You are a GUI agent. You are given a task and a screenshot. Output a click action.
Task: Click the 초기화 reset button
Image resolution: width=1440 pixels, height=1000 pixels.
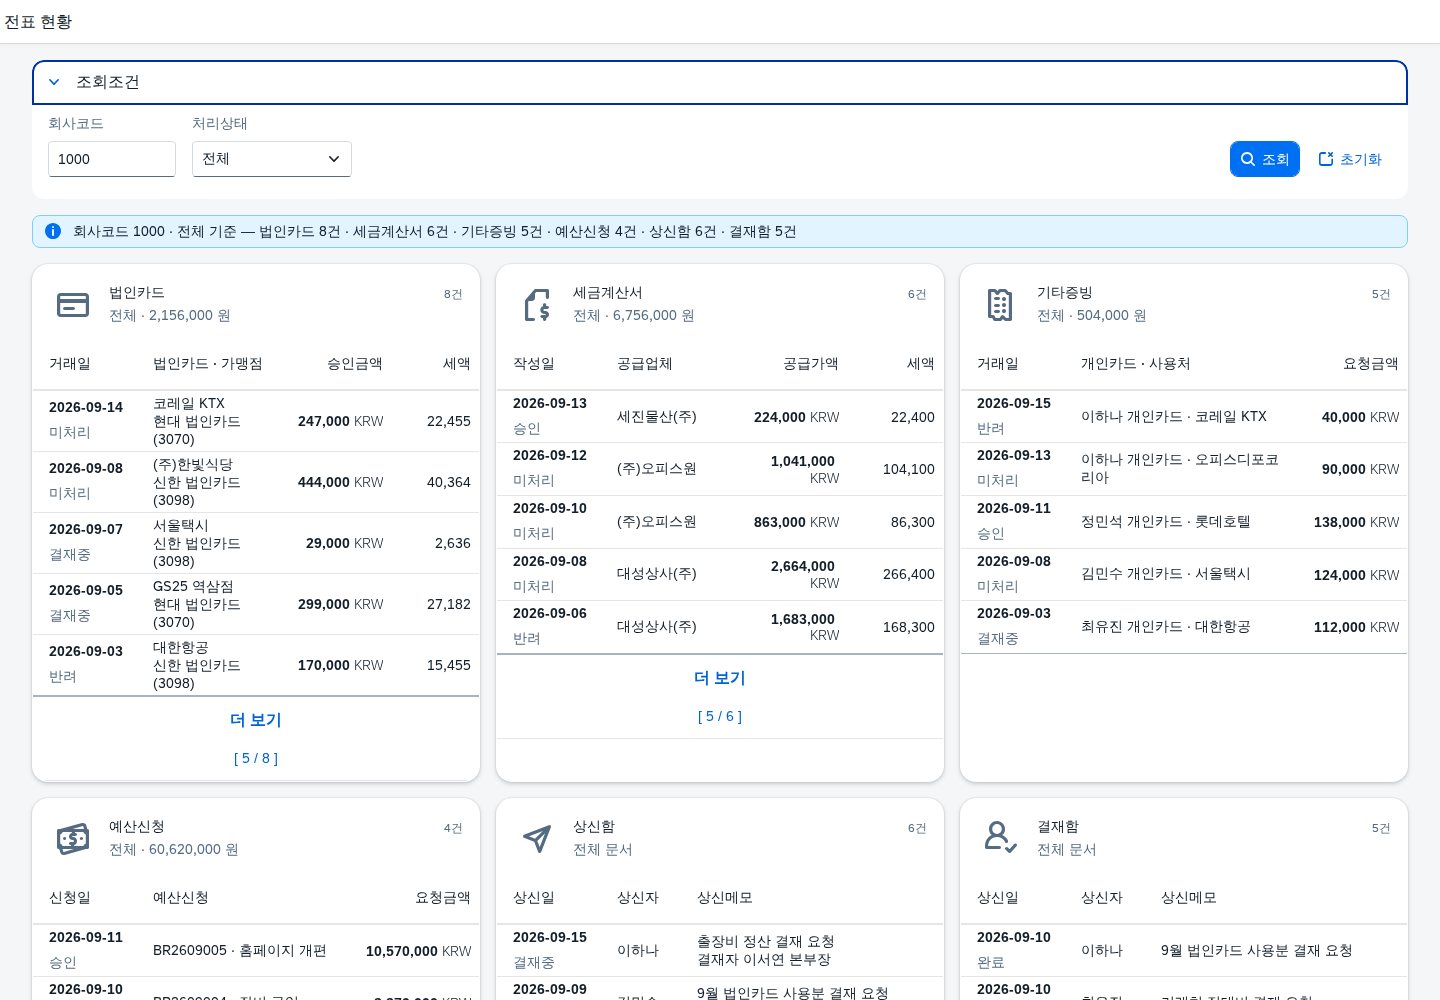pos(1350,159)
